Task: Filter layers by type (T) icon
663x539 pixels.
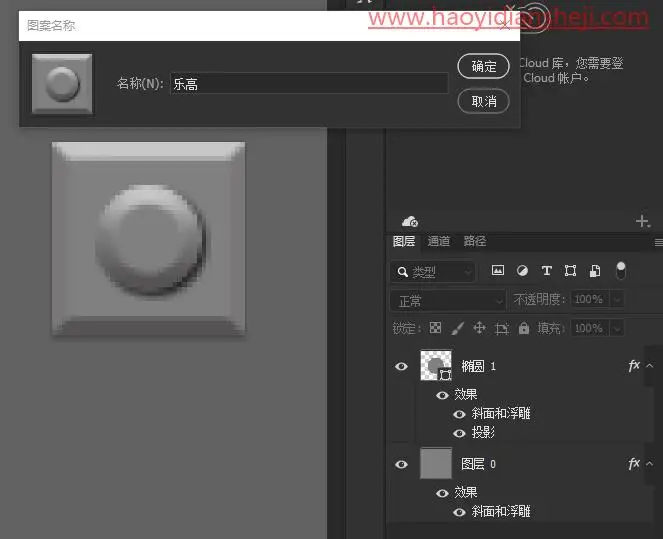Action: point(546,270)
